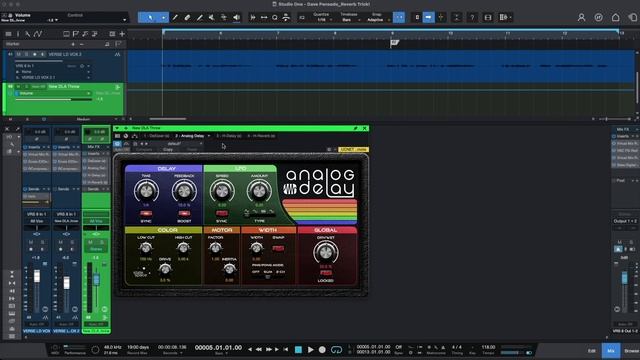Select the Listen (speaker) tool
This screenshot has width=640, height=360.
(236, 18)
